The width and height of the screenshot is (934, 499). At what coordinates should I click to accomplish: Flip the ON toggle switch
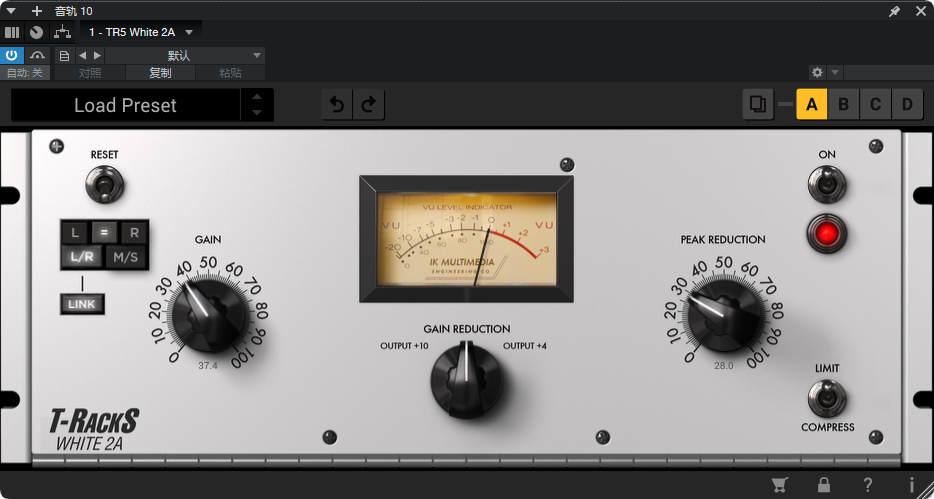pyautogui.click(x=827, y=185)
